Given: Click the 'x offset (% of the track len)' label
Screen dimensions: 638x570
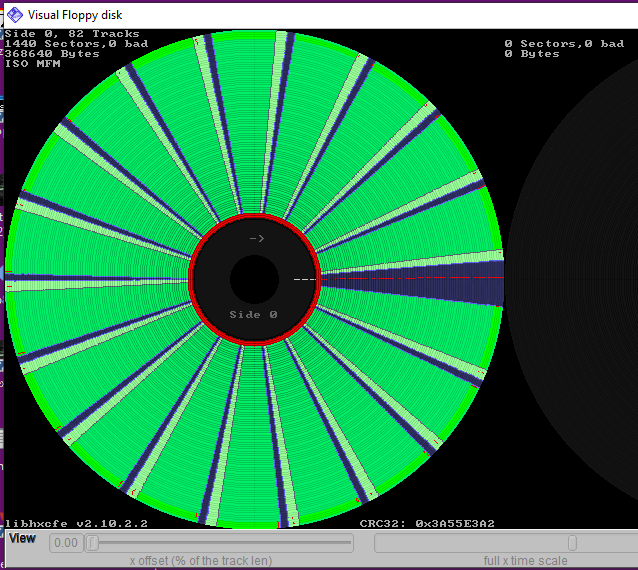Looking at the screenshot, I should pos(201,561).
